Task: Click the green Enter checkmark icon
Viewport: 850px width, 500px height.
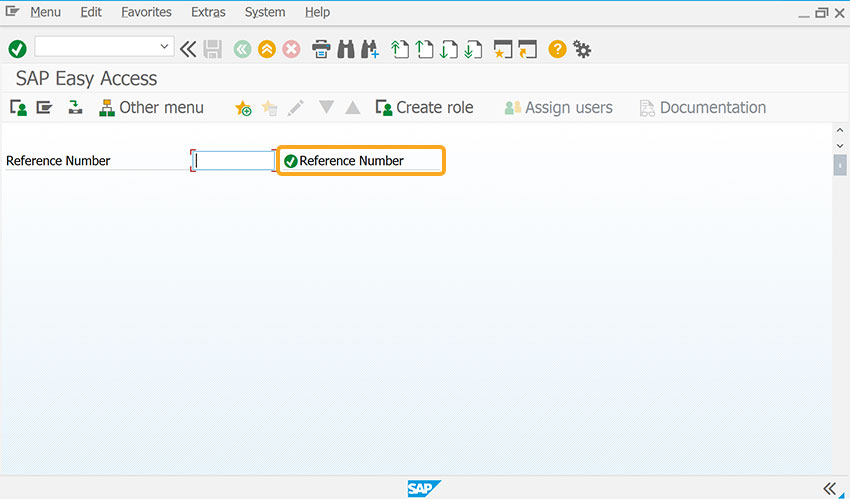Action: coord(17,49)
